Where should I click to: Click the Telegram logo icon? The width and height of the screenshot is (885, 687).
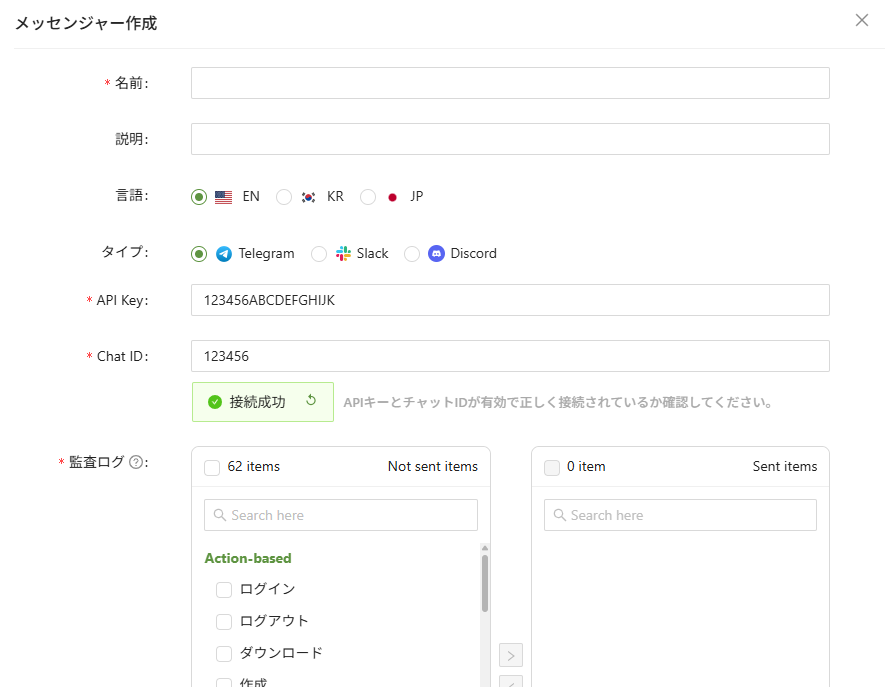[224, 254]
